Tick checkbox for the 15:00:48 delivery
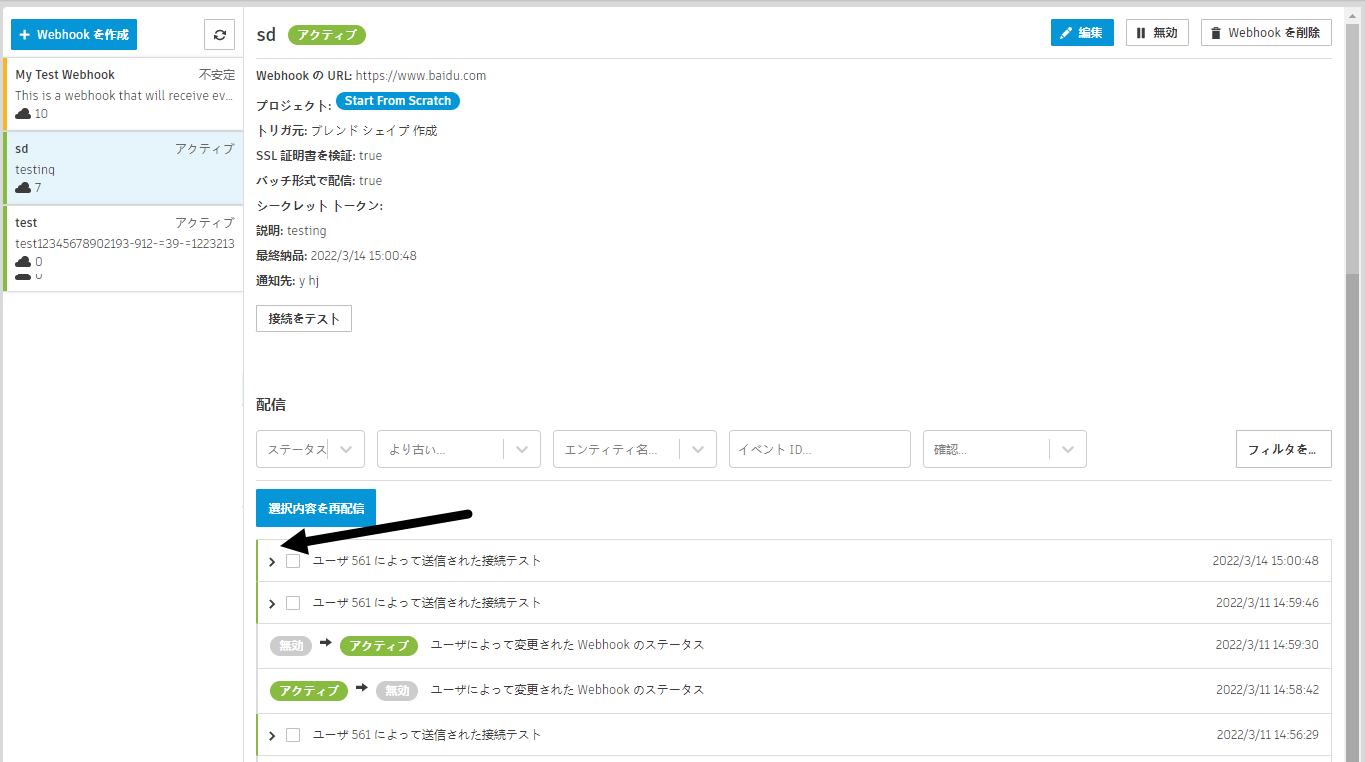The width and height of the screenshot is (1365, 762). pos(293,561)
